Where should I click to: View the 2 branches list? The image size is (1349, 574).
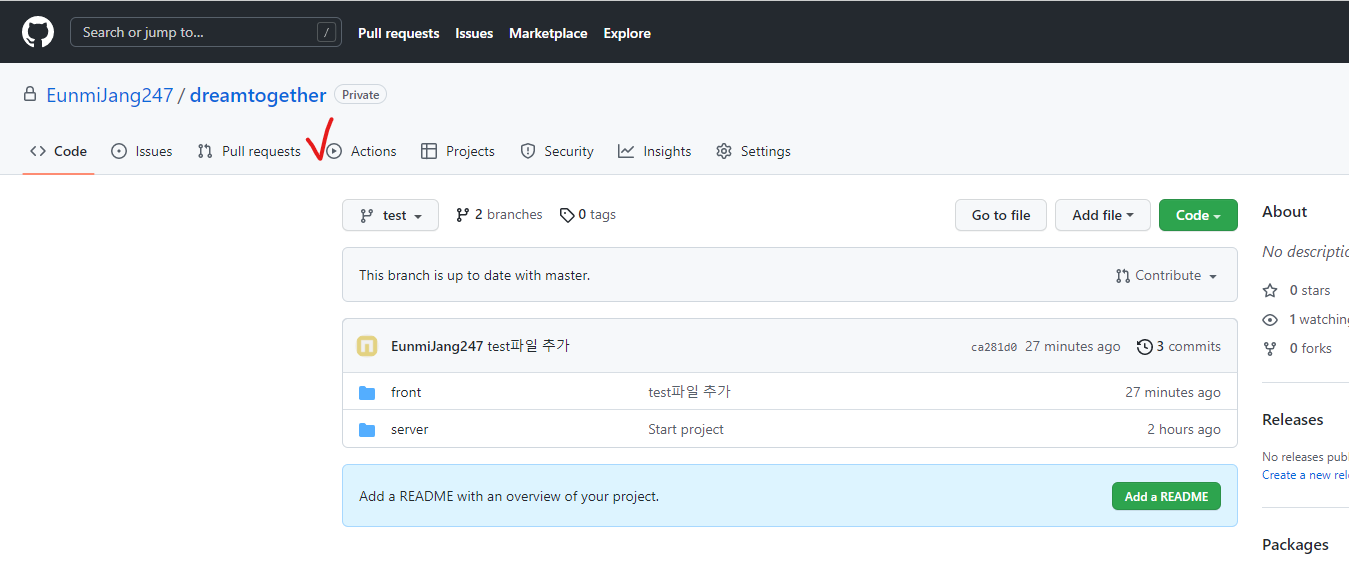[499, 215]
